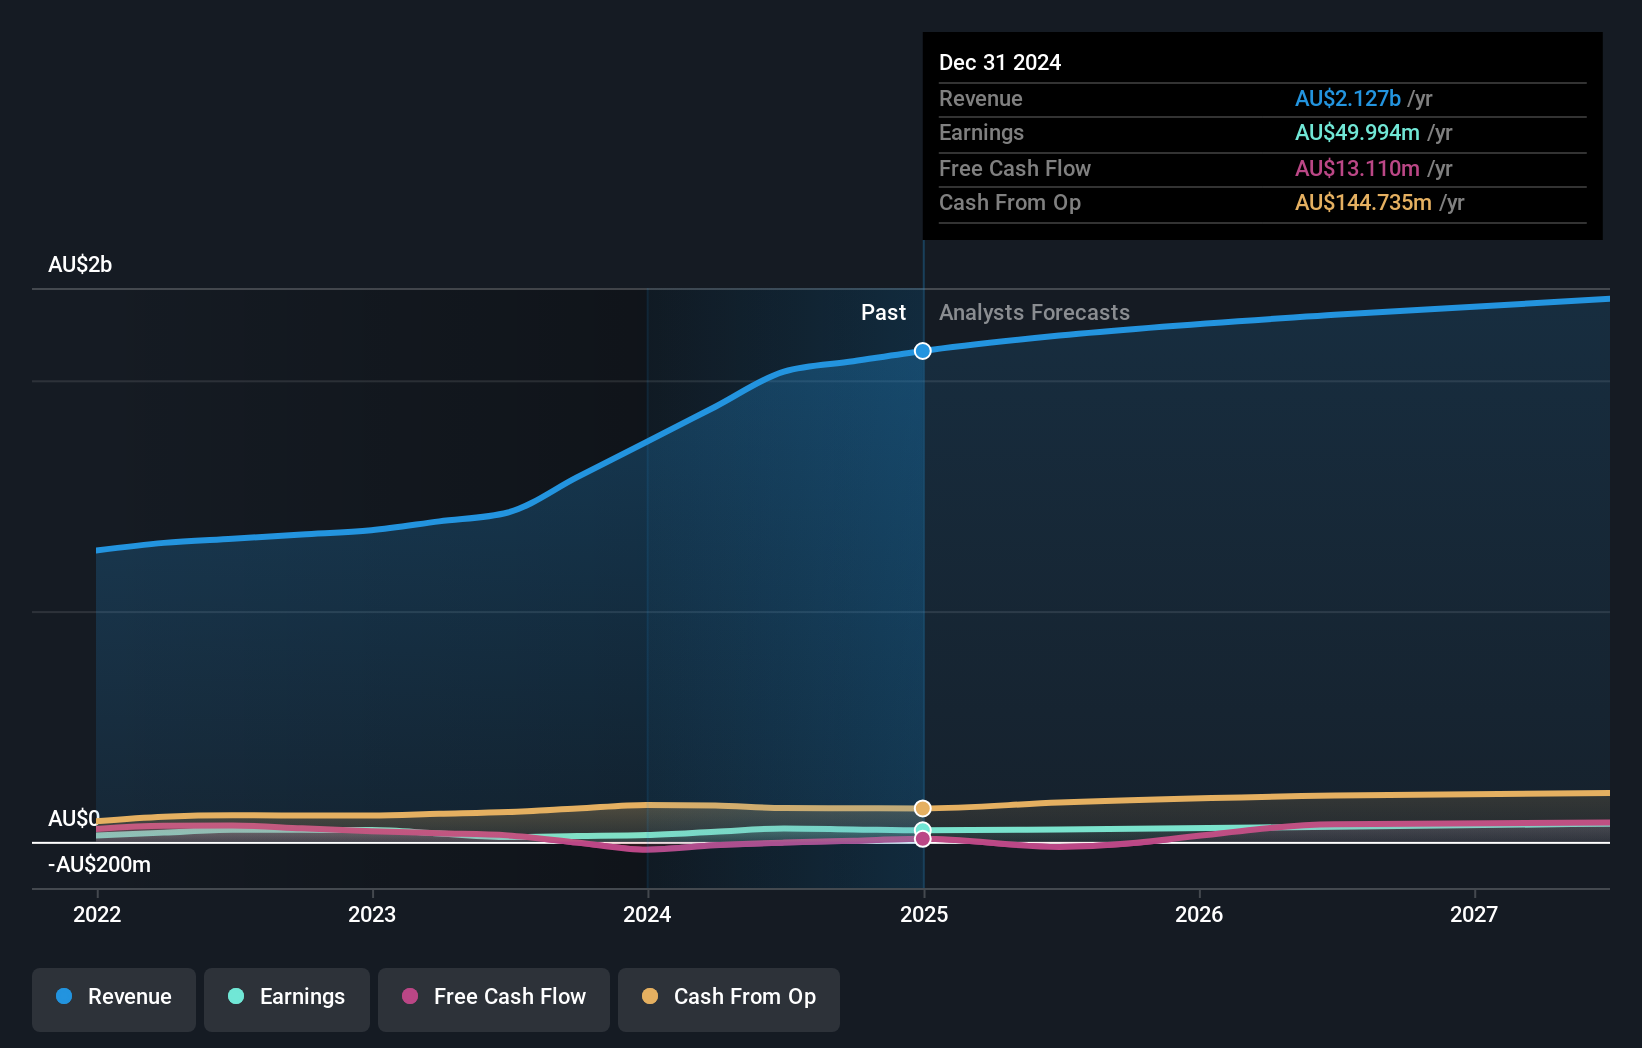1642x1048 pixels.
Task: Switch to the Past section of the chart
Action: pos(883,312)
